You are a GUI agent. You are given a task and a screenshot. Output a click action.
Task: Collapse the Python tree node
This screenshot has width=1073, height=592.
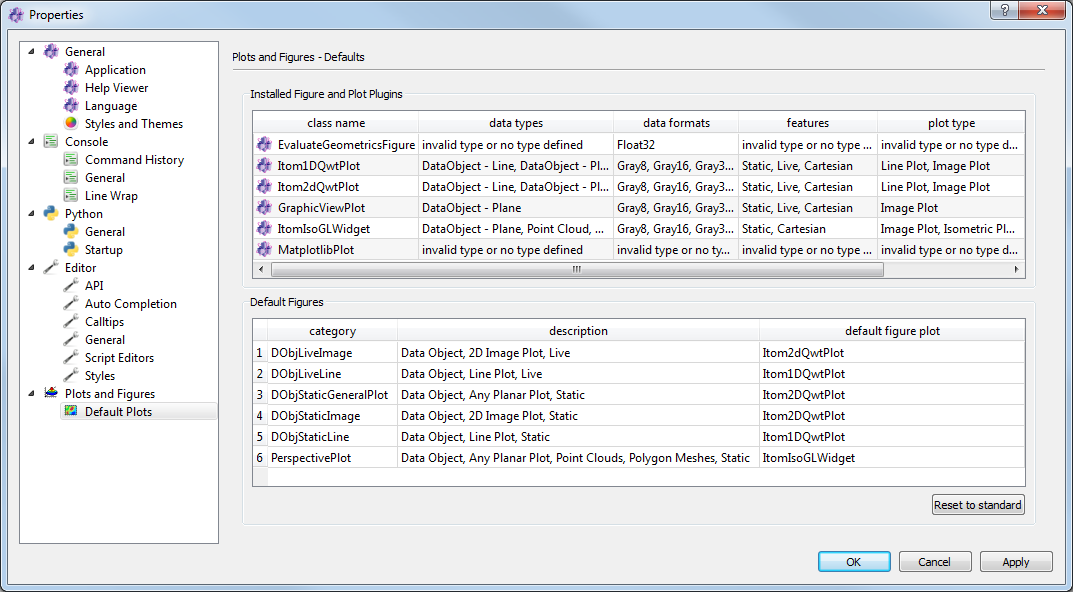click(x=31, y=214)
